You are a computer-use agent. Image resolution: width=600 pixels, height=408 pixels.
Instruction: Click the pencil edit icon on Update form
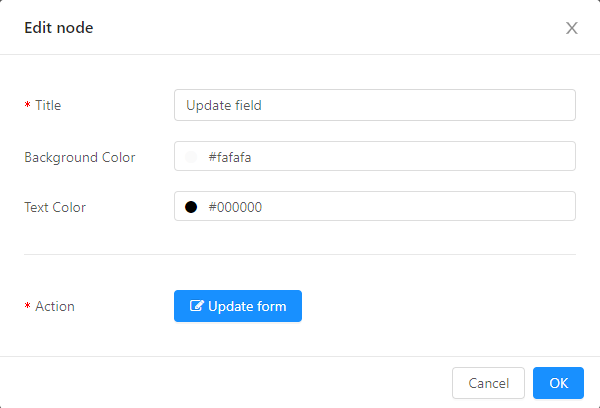click(196, 305)
